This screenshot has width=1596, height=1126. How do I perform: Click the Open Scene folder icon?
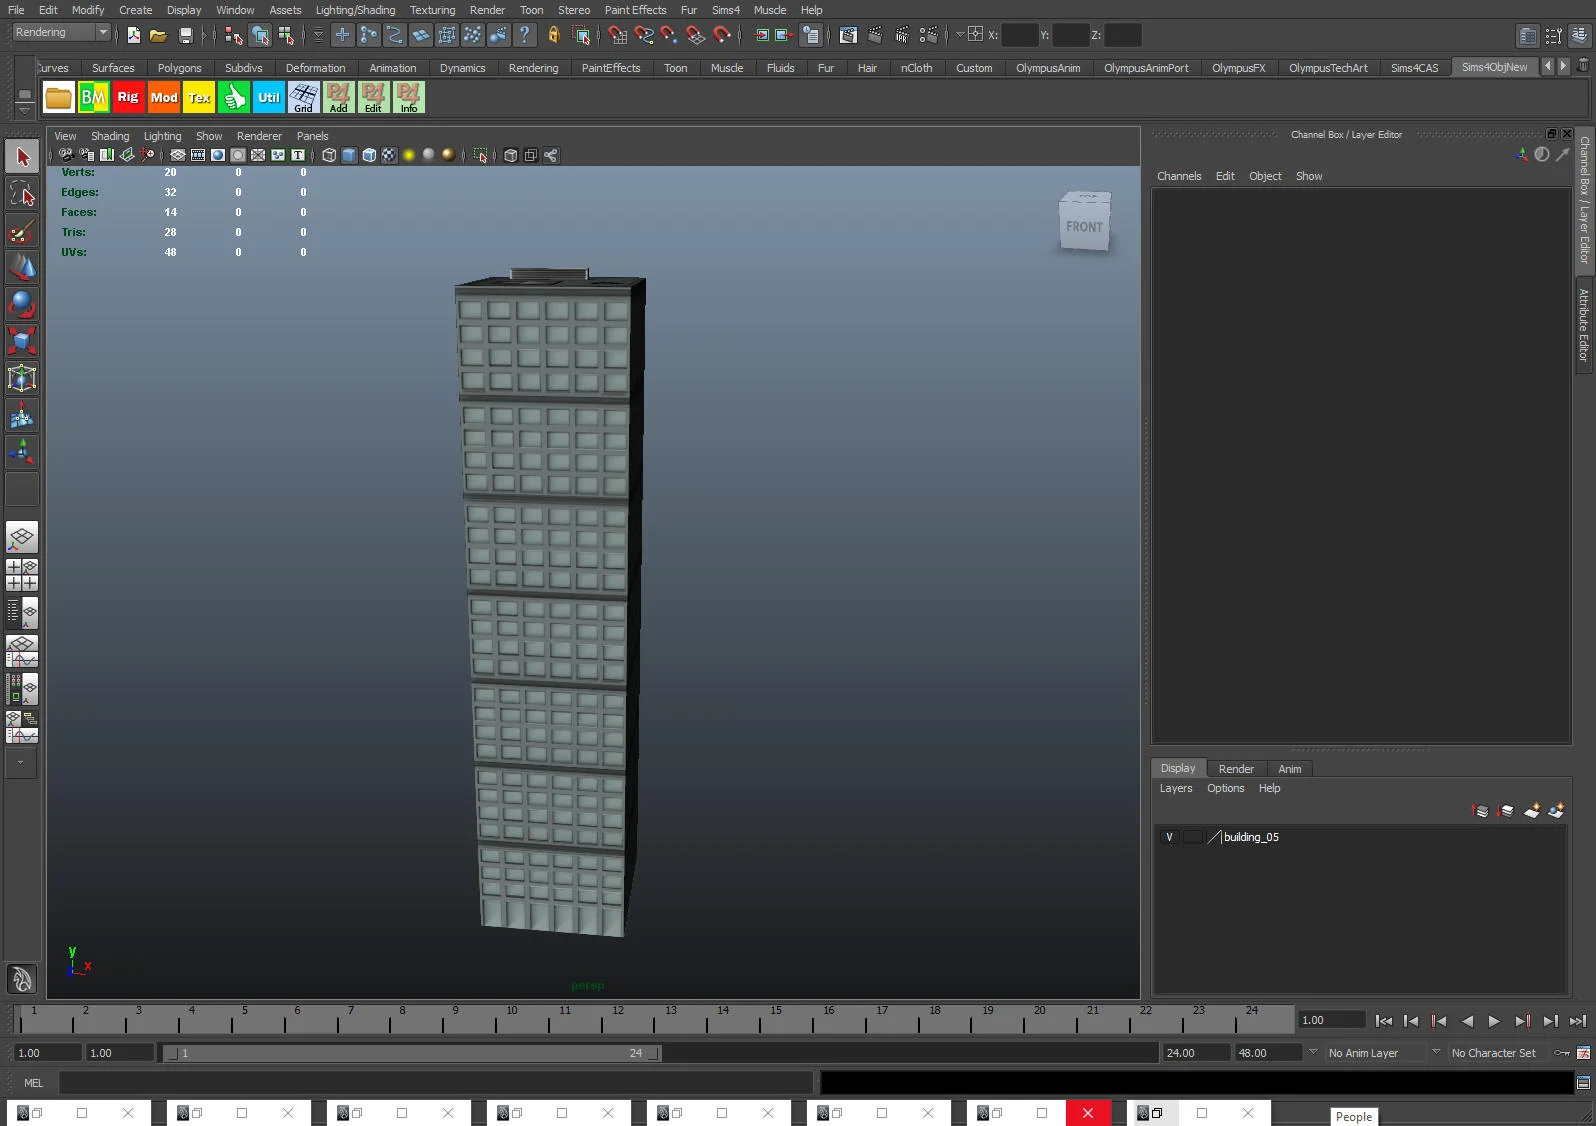[158, 35]
